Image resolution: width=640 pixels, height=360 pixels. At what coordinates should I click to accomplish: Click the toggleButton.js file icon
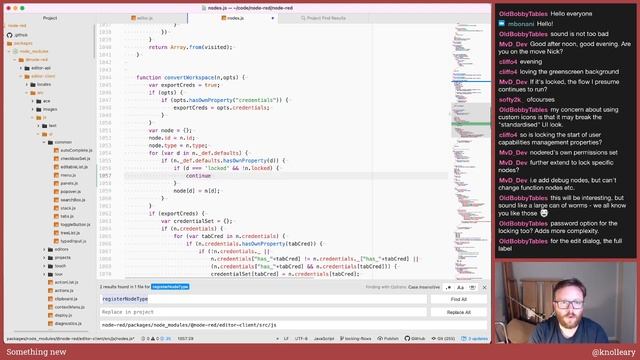57,224
